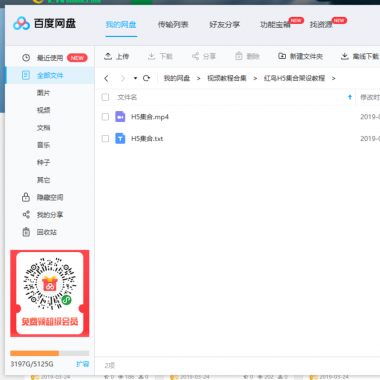Click the 离线下载 button

click(x=360, y=56)
